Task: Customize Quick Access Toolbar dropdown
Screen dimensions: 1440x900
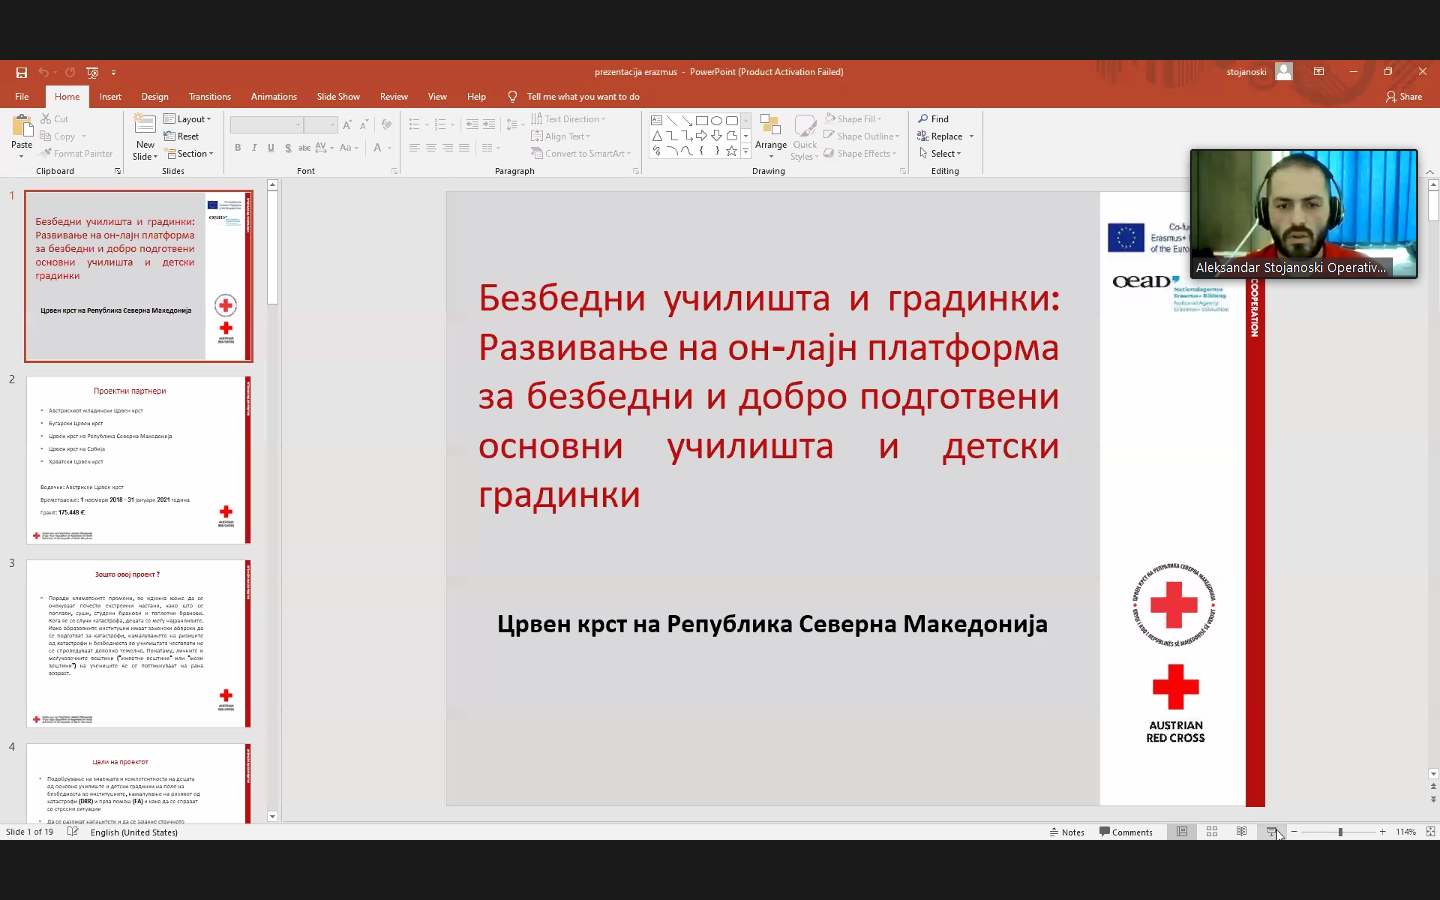Action: [x=113, y=72]
